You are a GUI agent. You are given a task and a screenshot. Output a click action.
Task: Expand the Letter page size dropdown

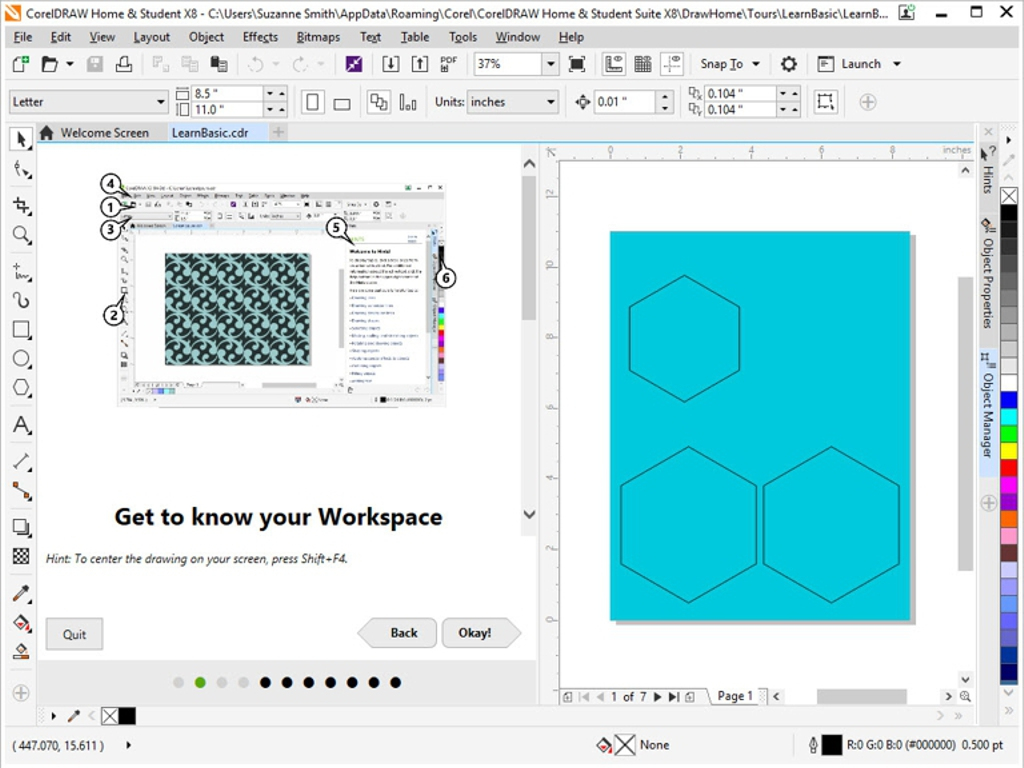click(x=161, y=102)
